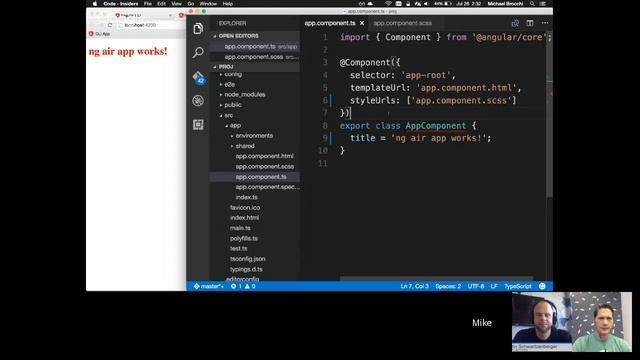
Task: Click the Apple menu icon
Action: (x=95, y=4)
